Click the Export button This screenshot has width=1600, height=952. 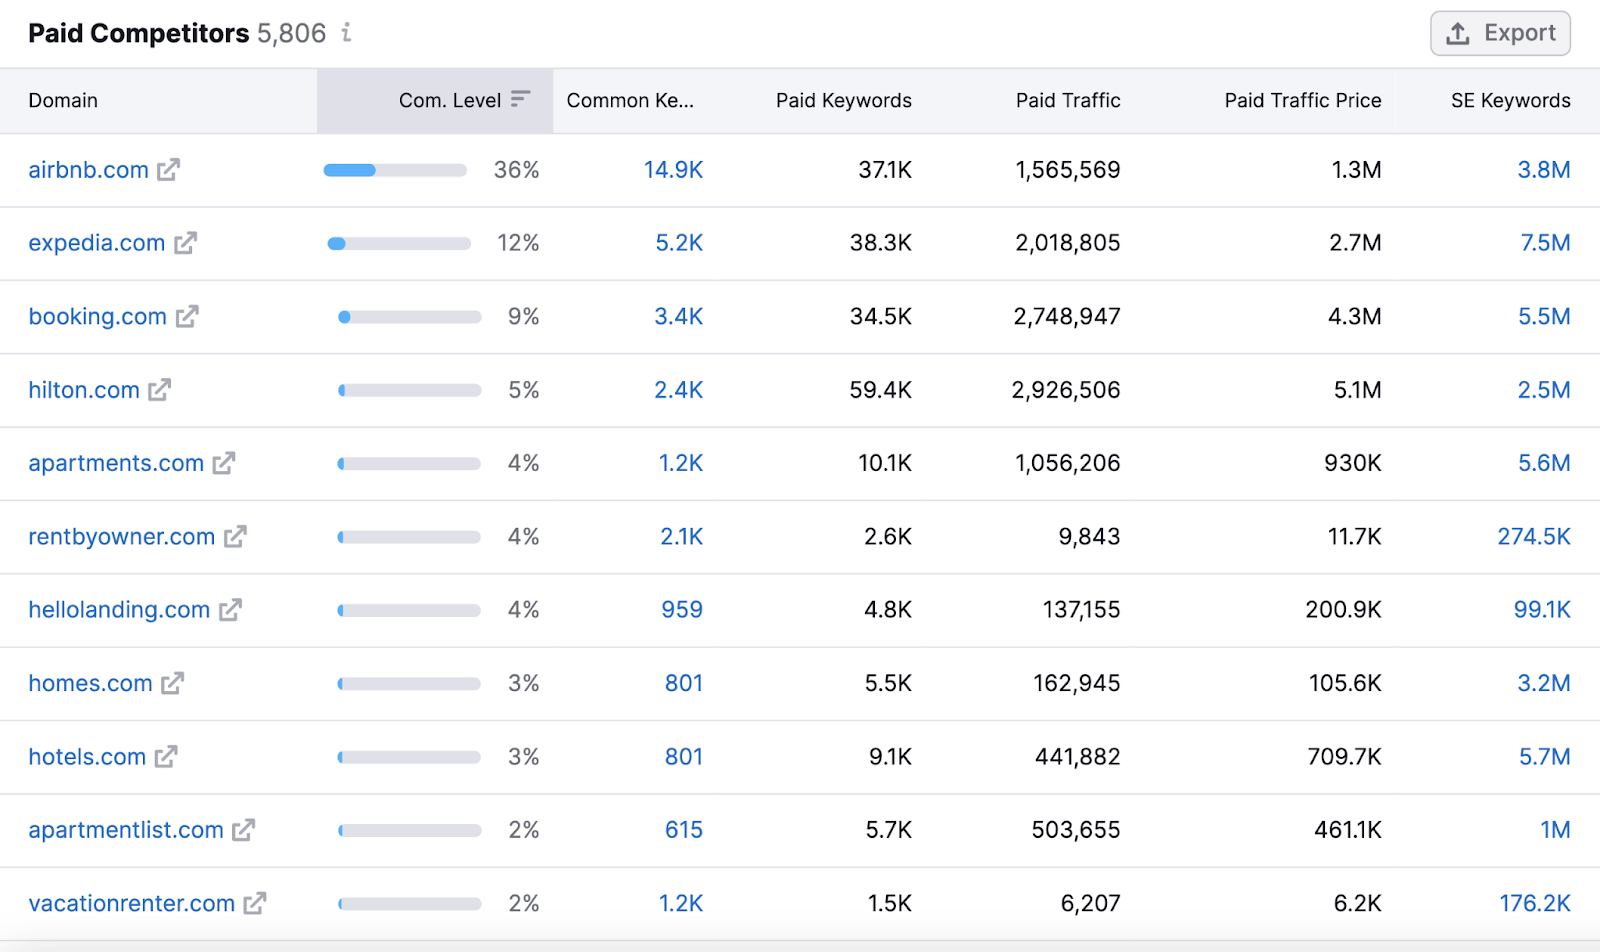[1500, 33]
